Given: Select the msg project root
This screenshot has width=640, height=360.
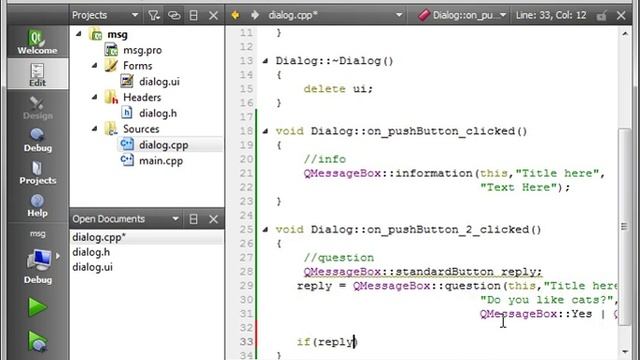Looking at the screenshot, I should pyautogui.click(x=118, y=35).
